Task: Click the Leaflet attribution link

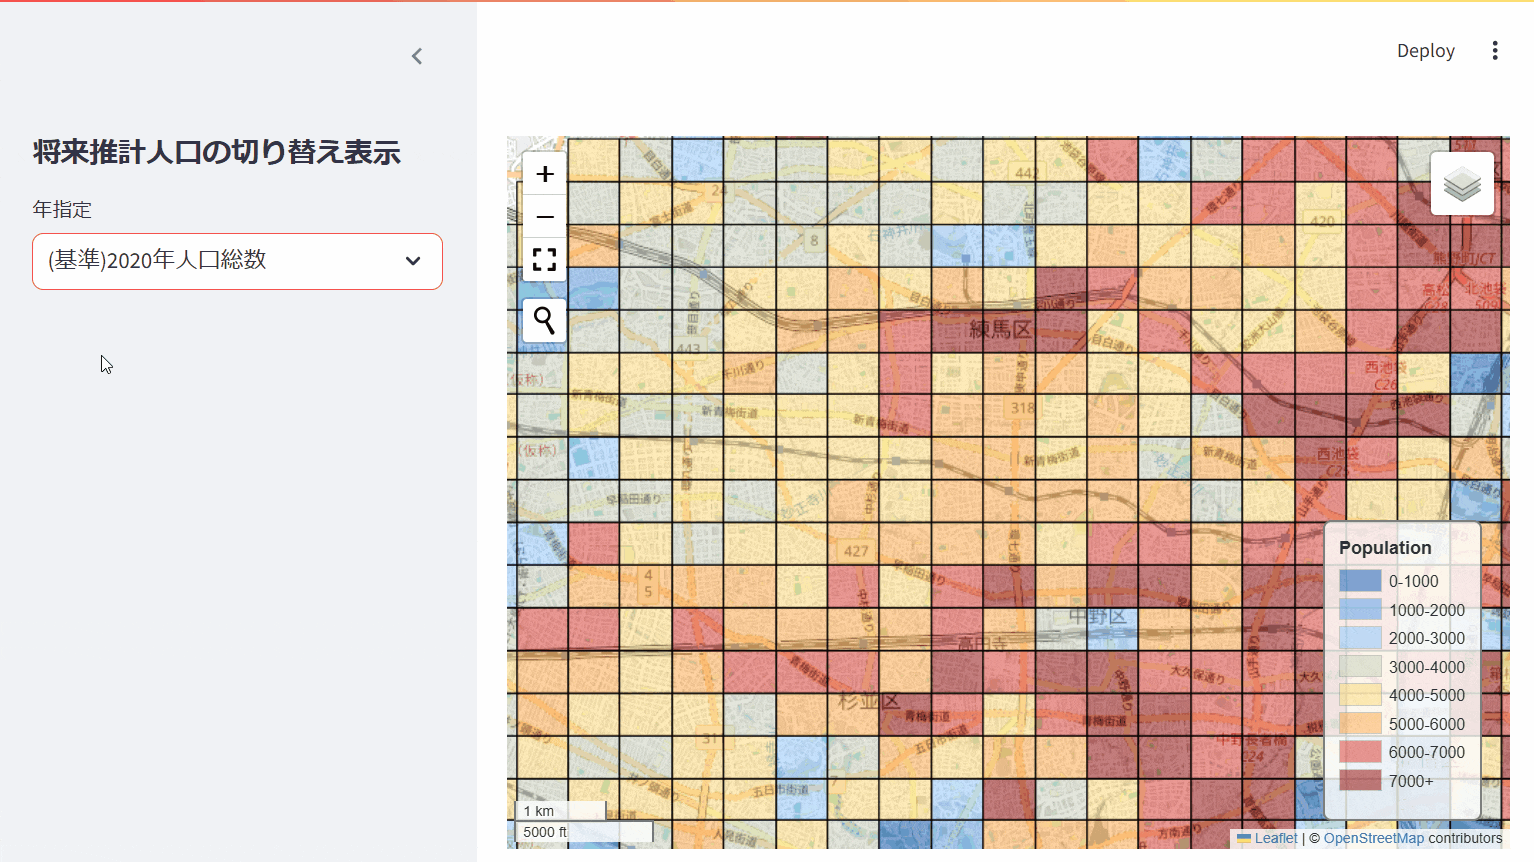Action: [1275, 838]
